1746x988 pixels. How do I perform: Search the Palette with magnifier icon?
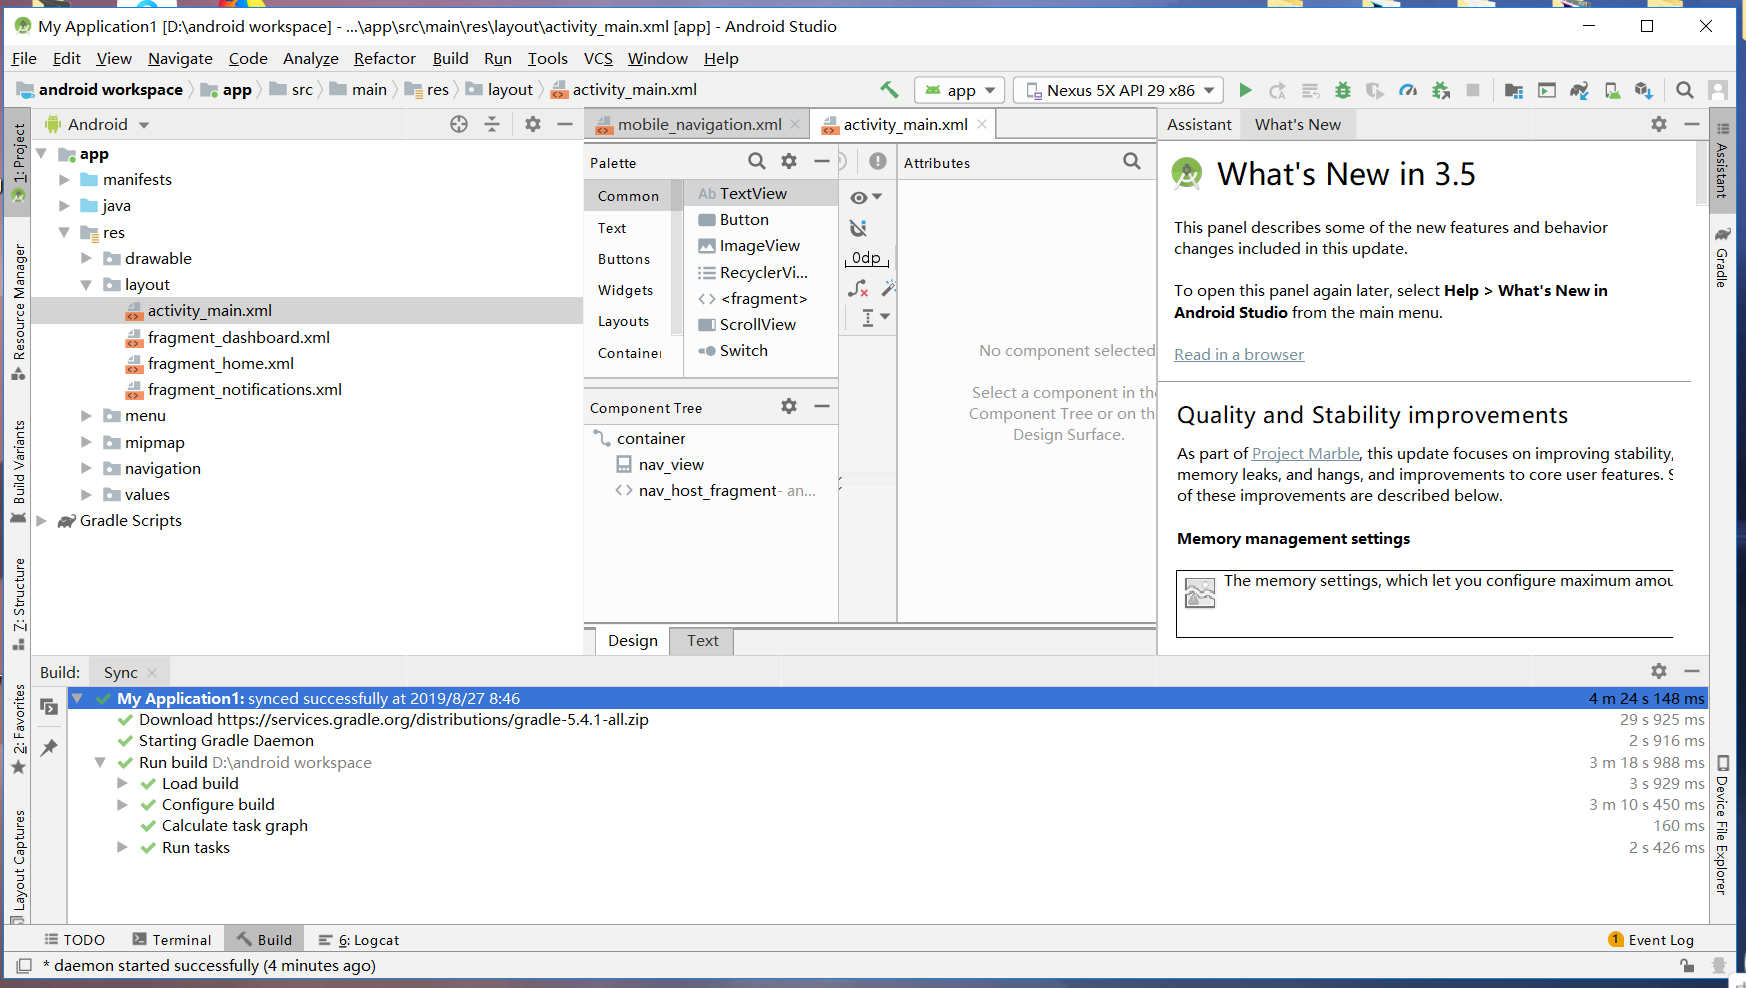(x=757, y=161)
